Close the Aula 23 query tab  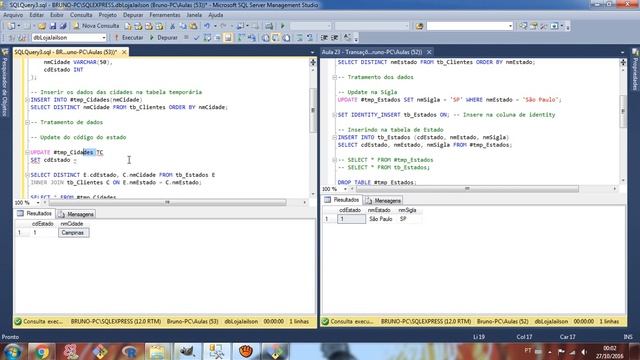[429, 52]
